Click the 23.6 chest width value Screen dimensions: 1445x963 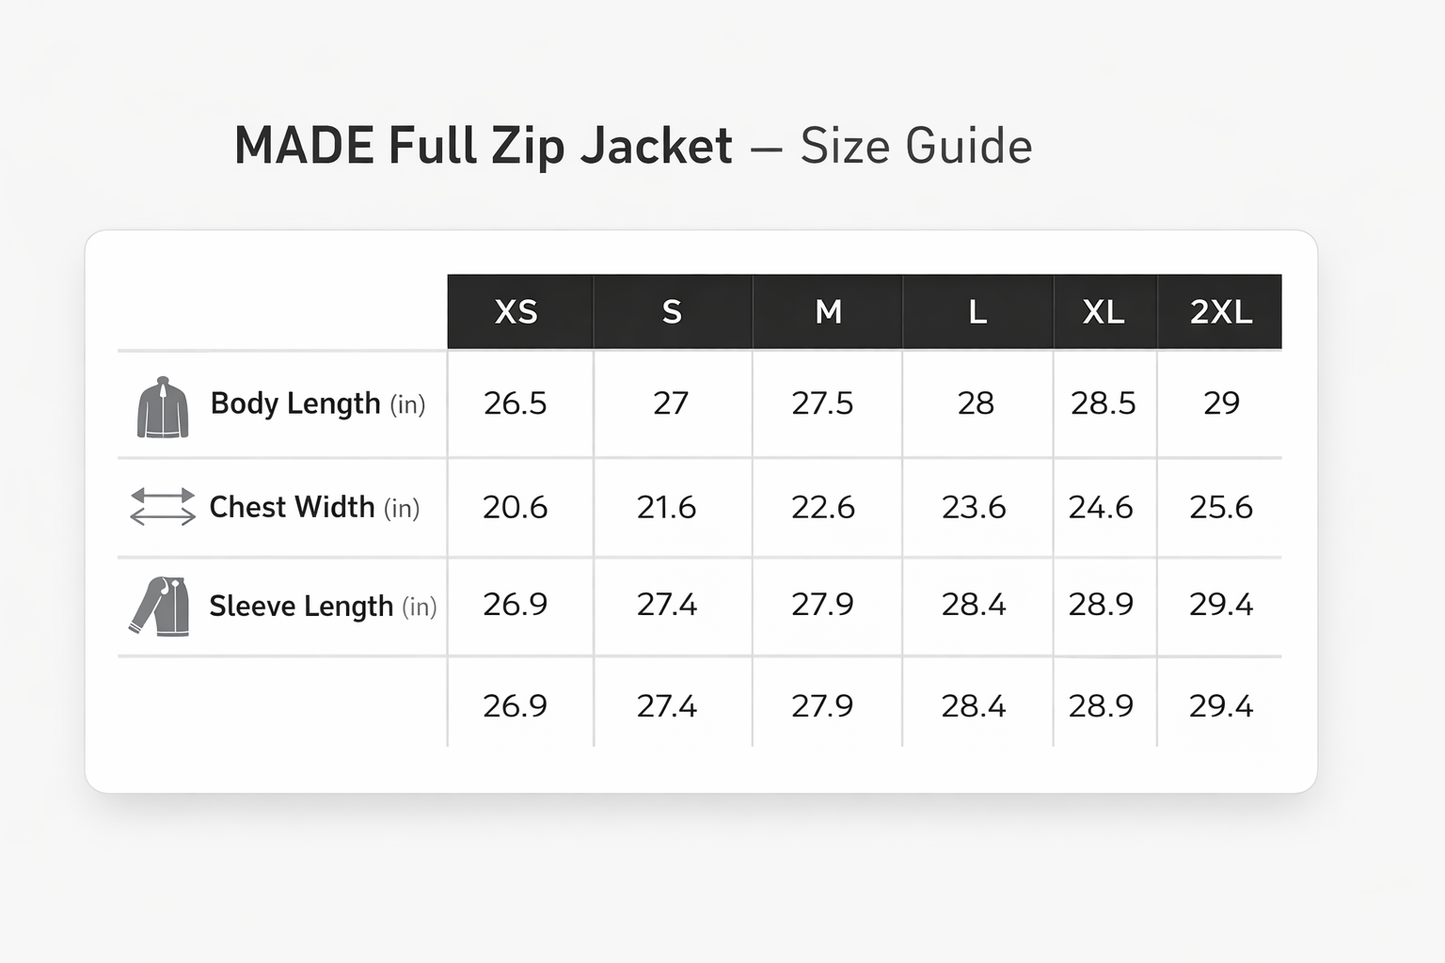click(x=974, y=507)
